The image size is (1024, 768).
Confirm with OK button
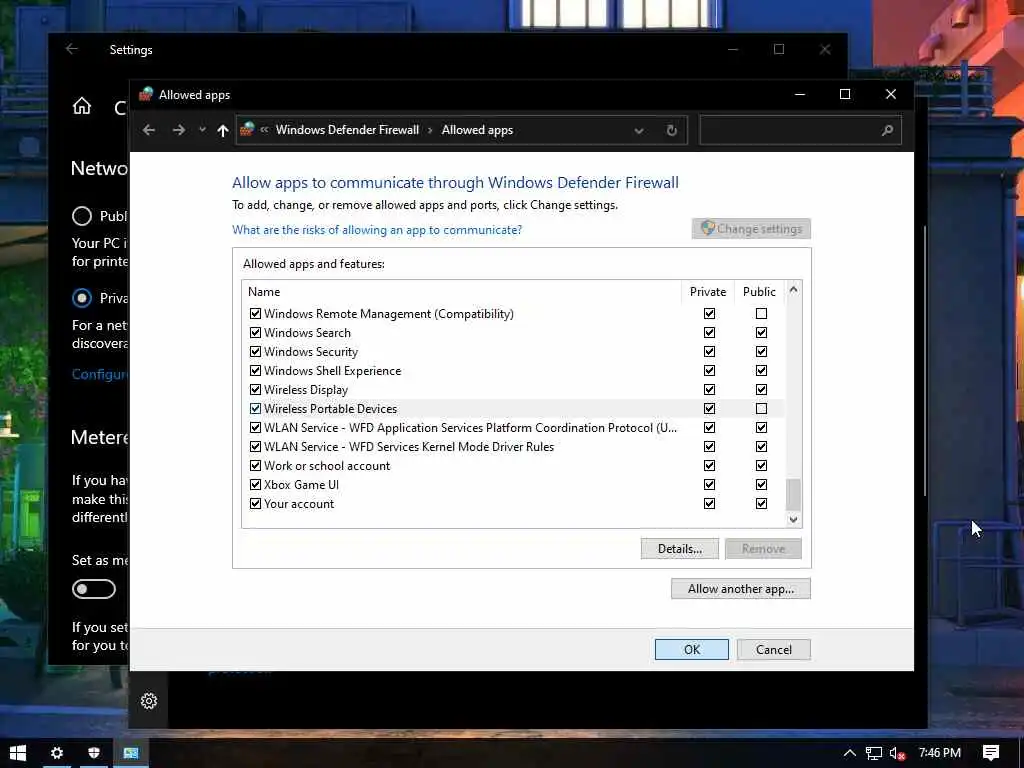click(x=692, y=649)
